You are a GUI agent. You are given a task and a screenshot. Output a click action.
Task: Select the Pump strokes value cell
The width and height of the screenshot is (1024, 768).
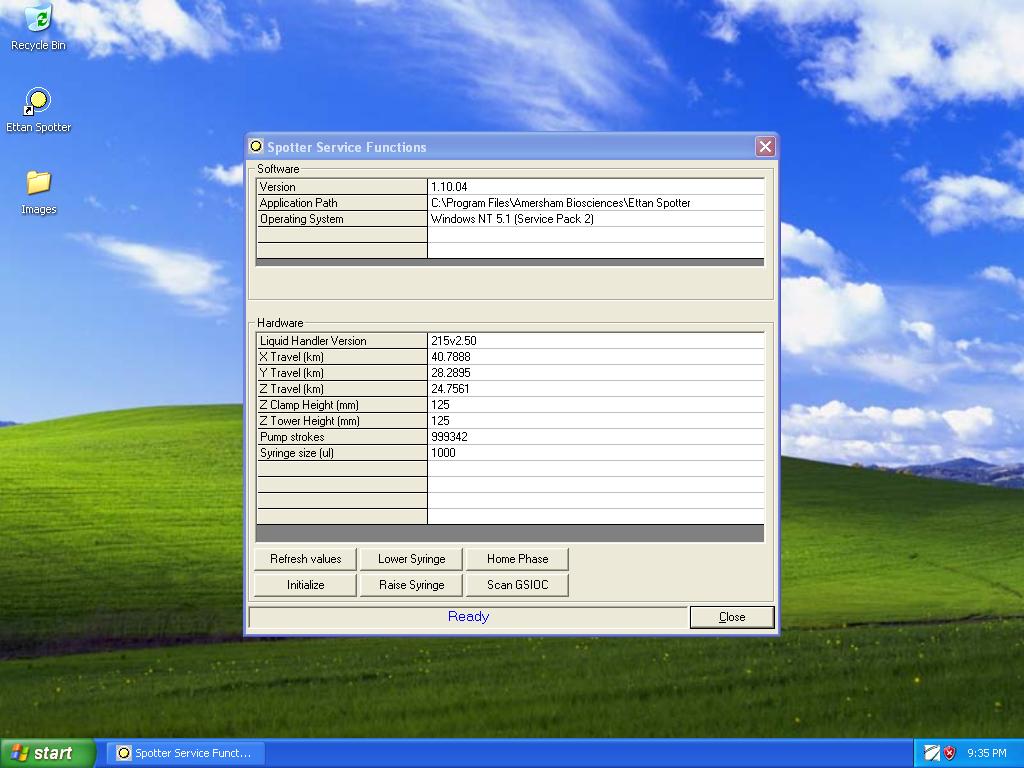595,437
